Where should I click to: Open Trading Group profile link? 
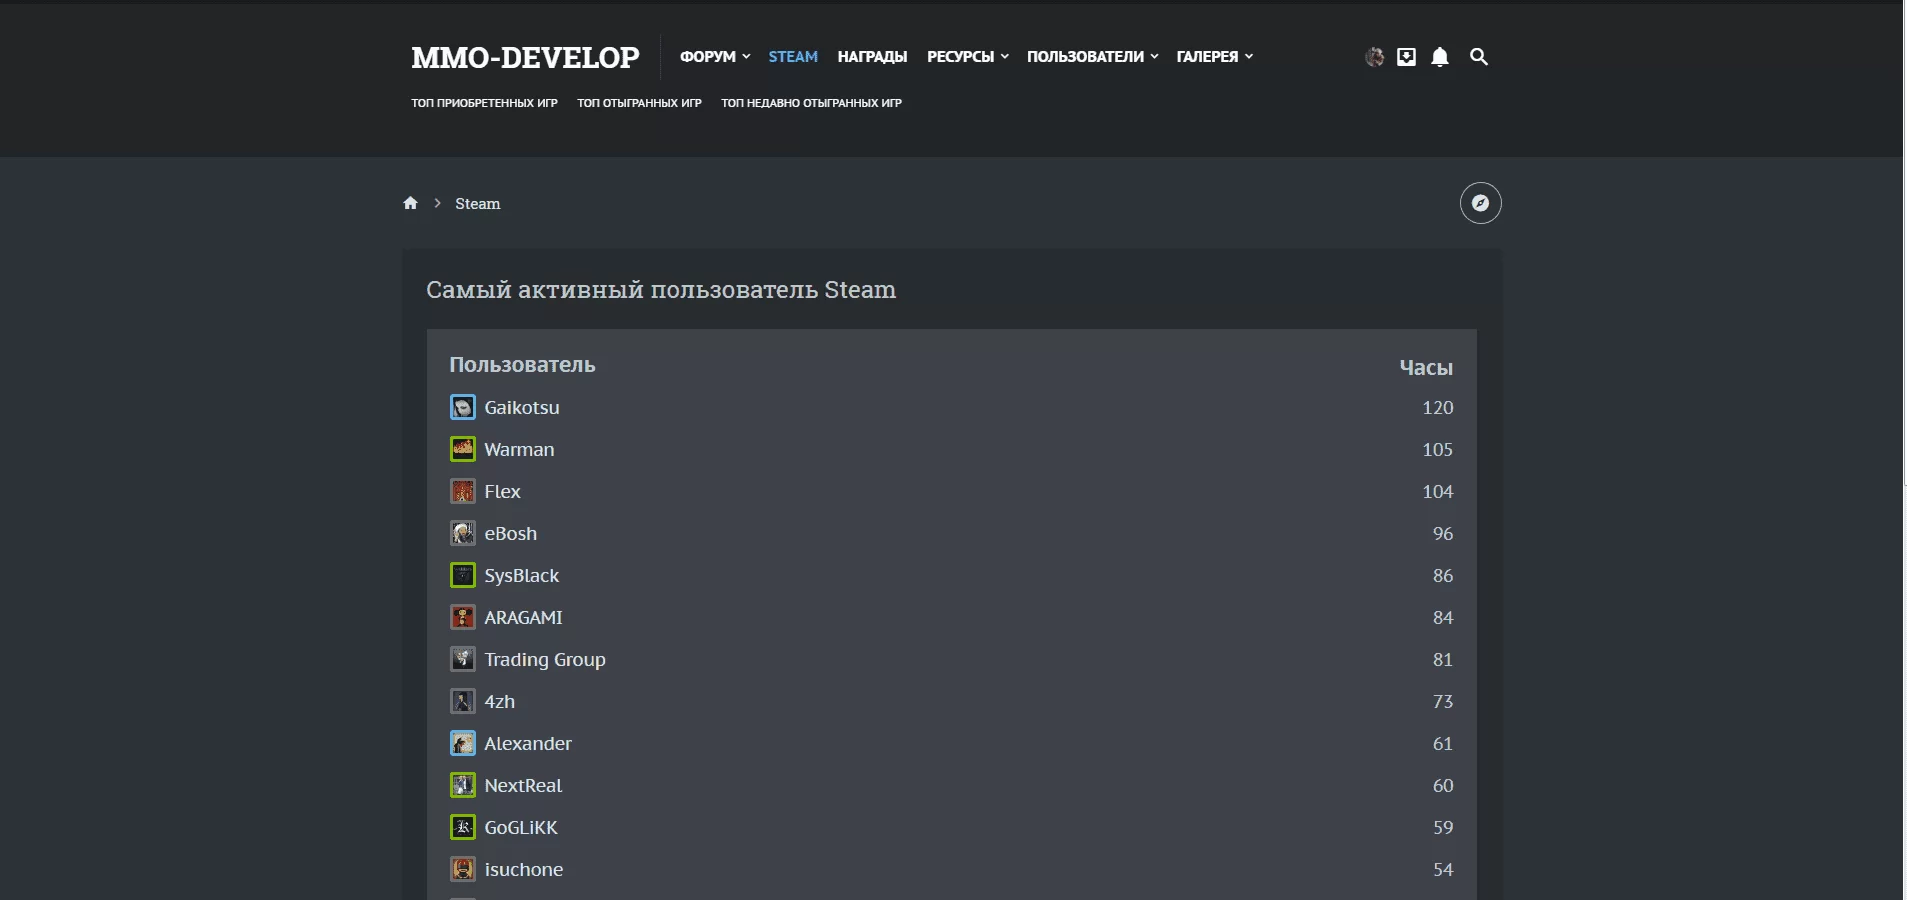tap(545, 659)
